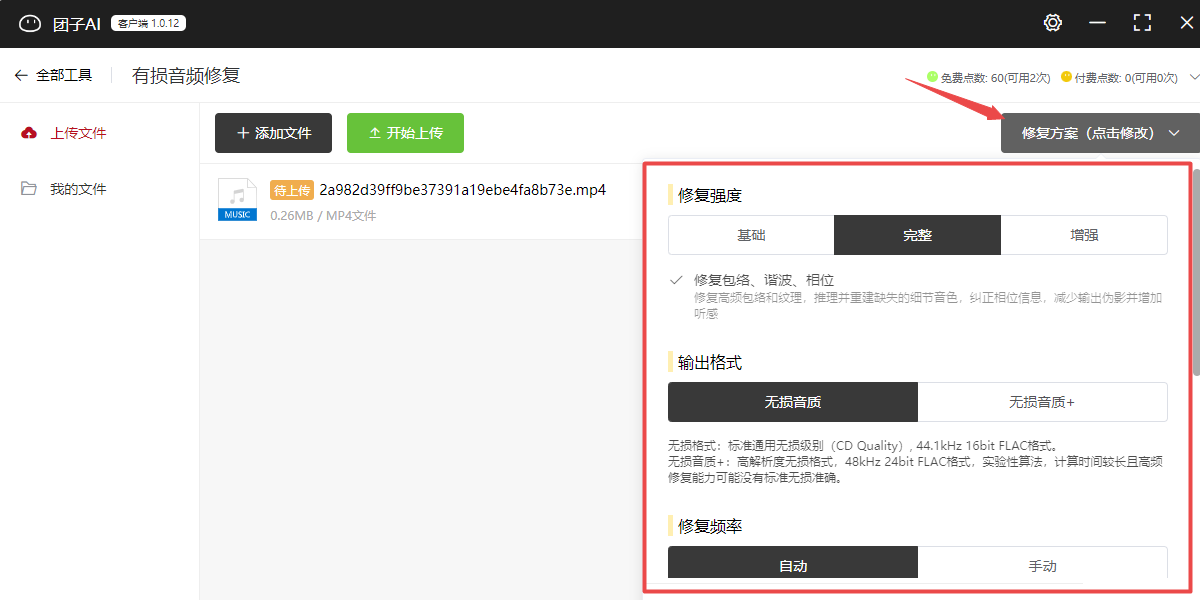Go back to 全部工具
Screen dimensions: 1200x600
coord(53,75)
